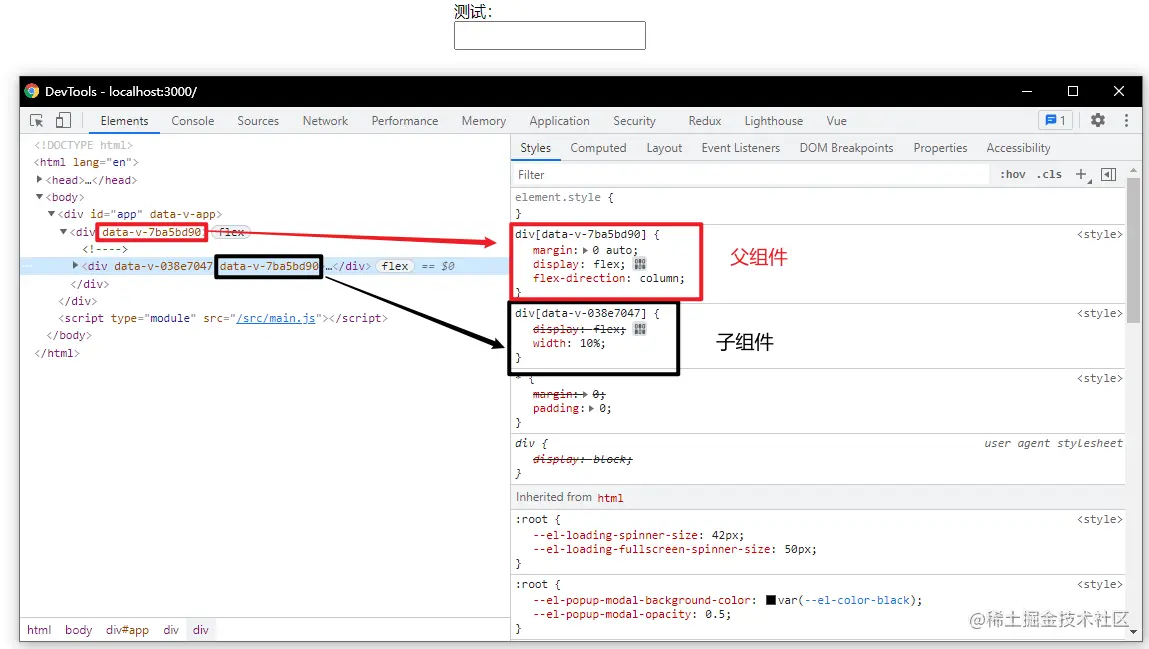Click the element.style rule block
1149x649 pixels.
point(818,206)
